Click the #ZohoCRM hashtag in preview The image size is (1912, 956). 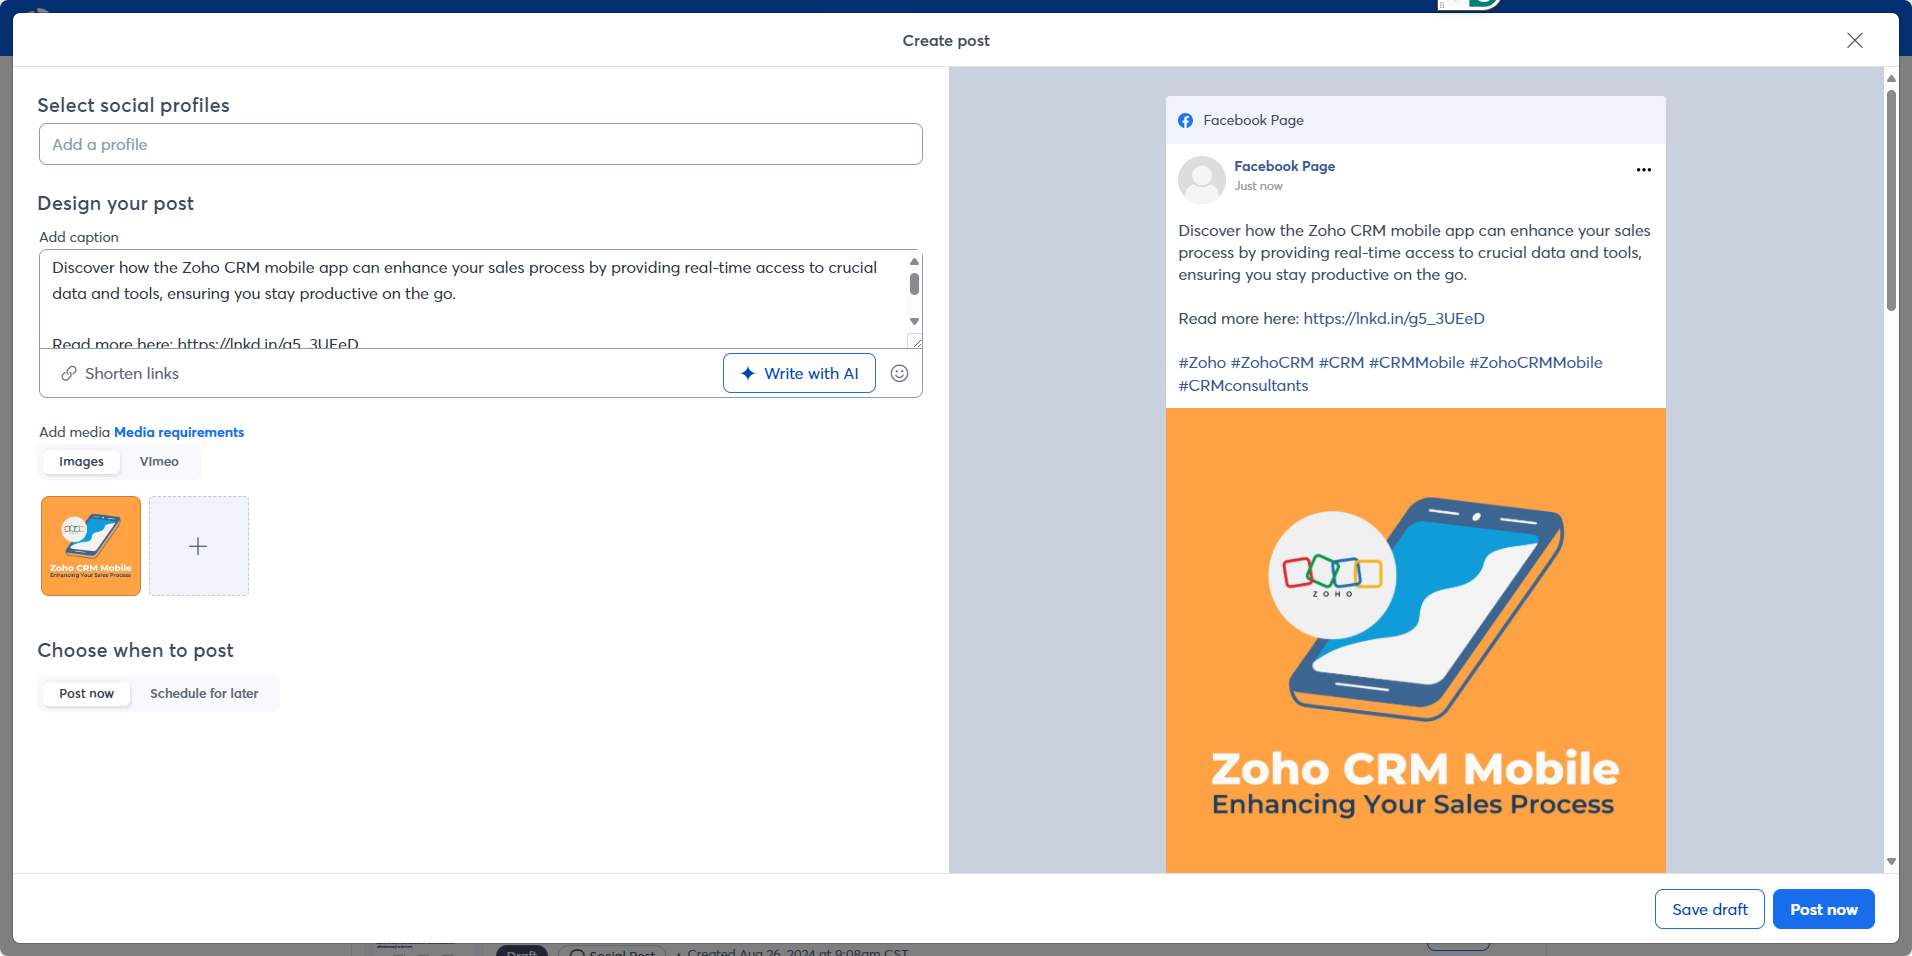click(x=1272, y=362)
